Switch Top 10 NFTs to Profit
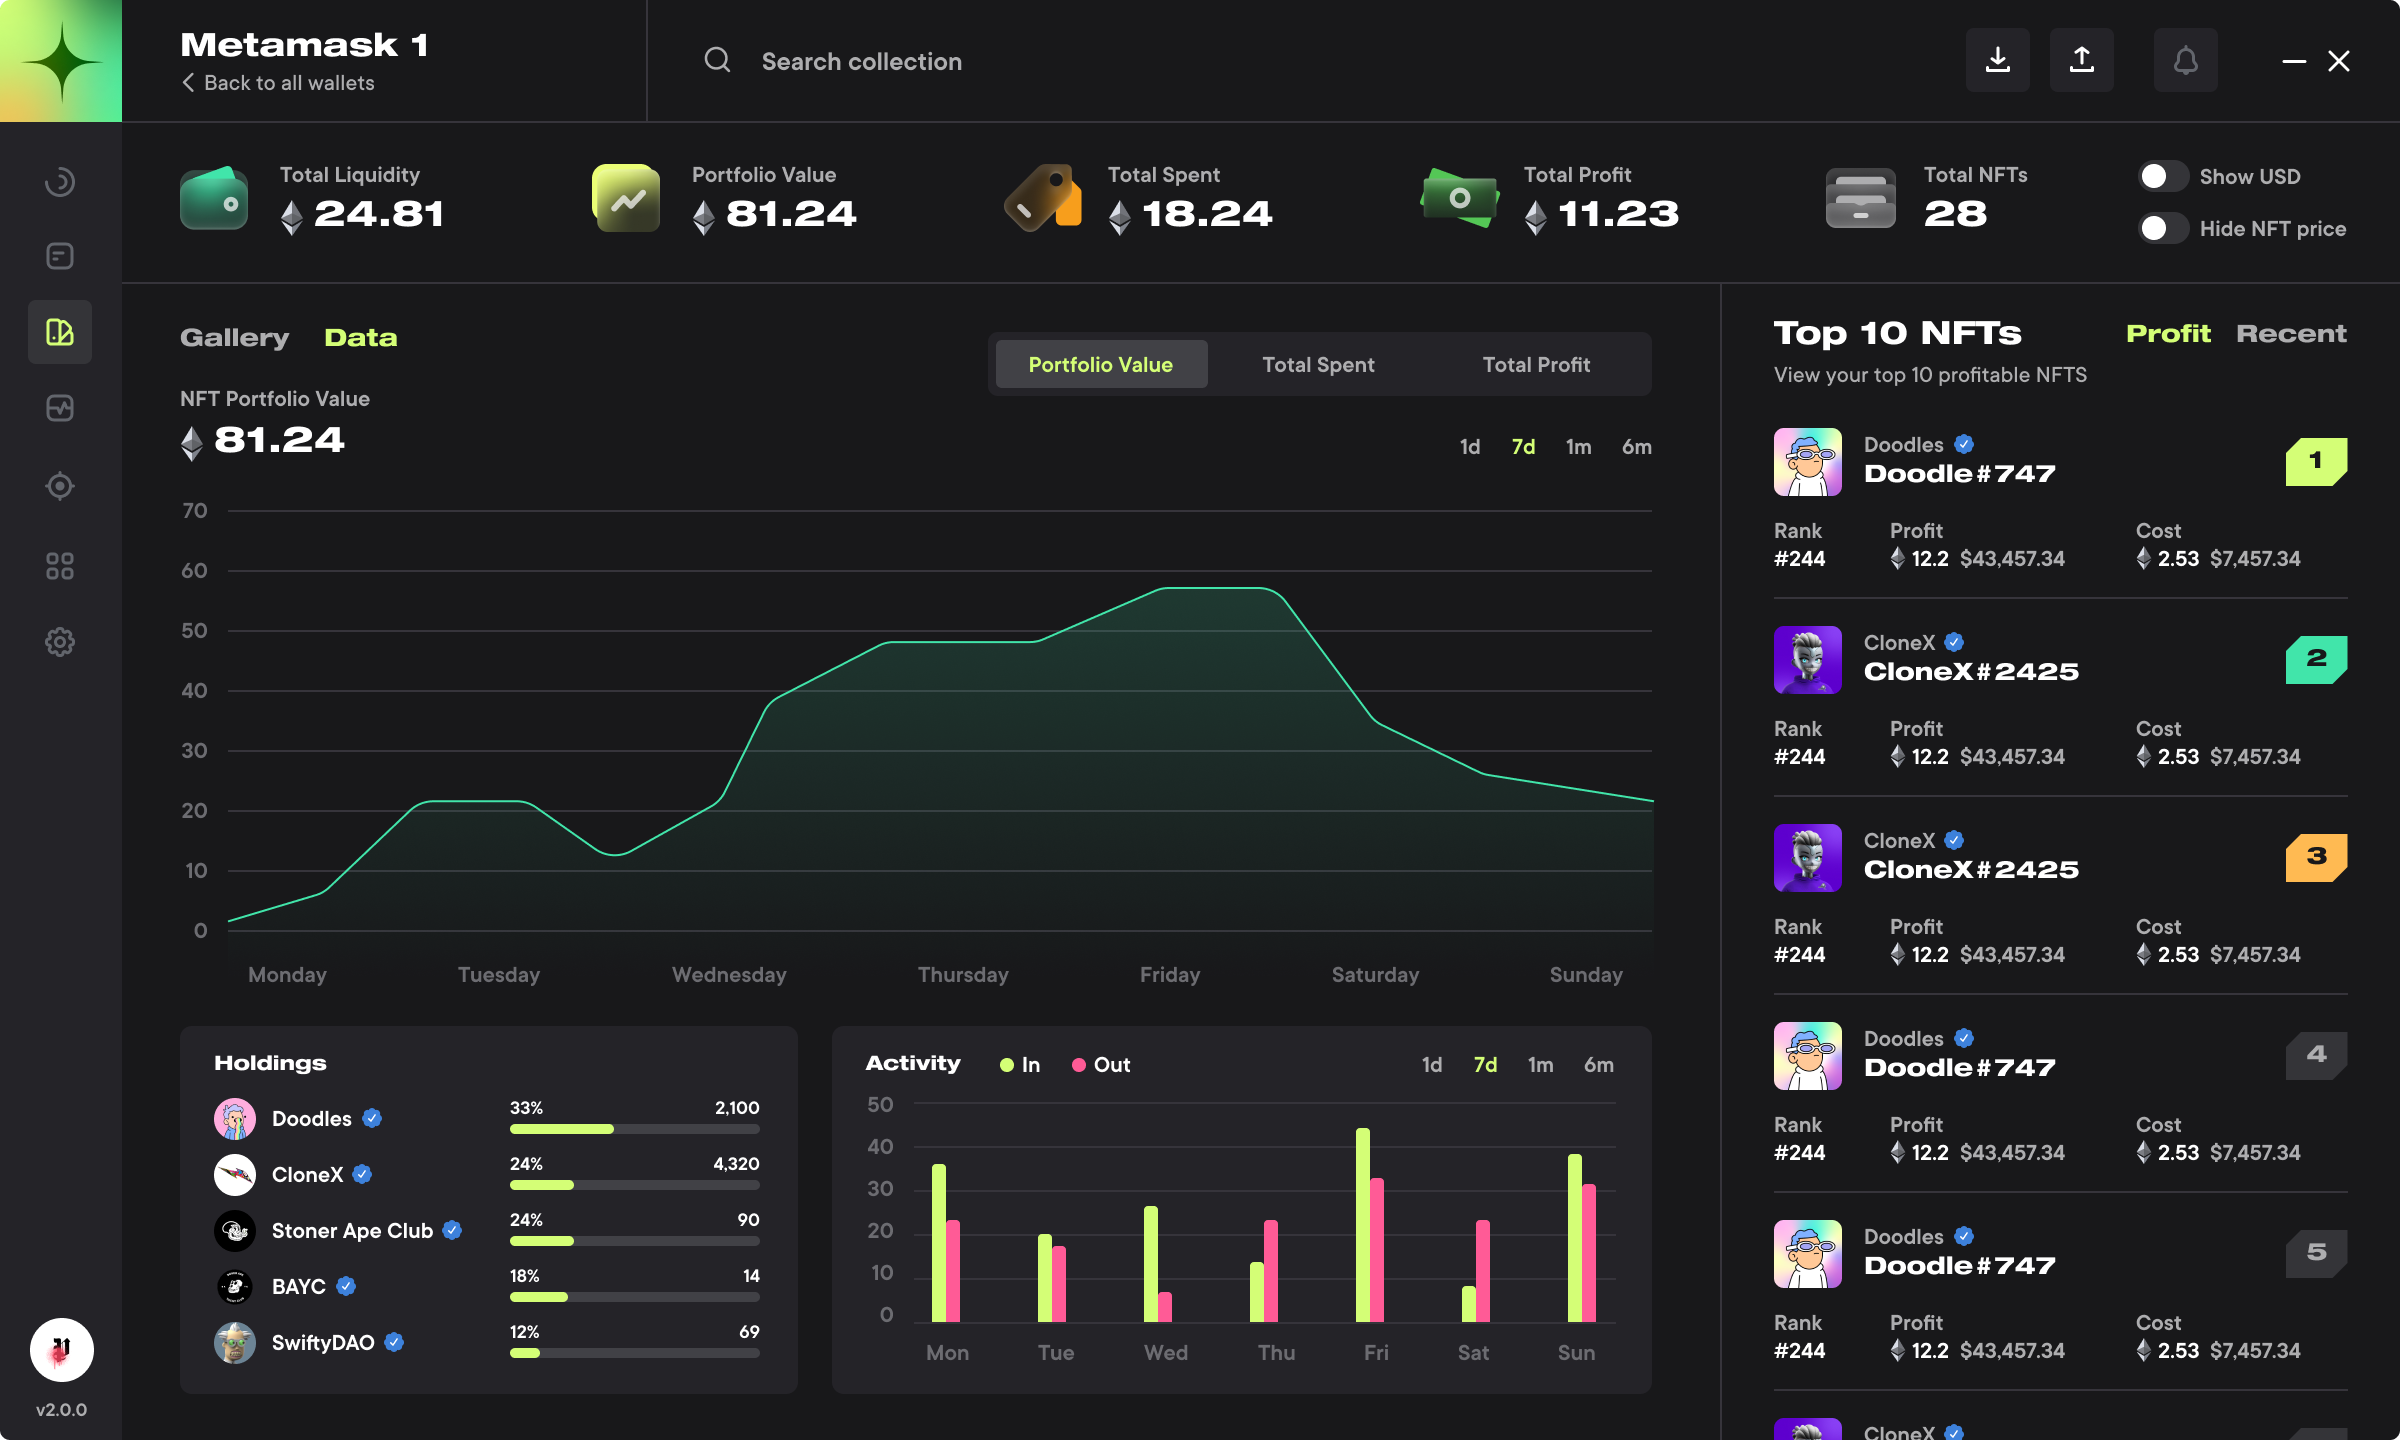 click(2168, 334)
